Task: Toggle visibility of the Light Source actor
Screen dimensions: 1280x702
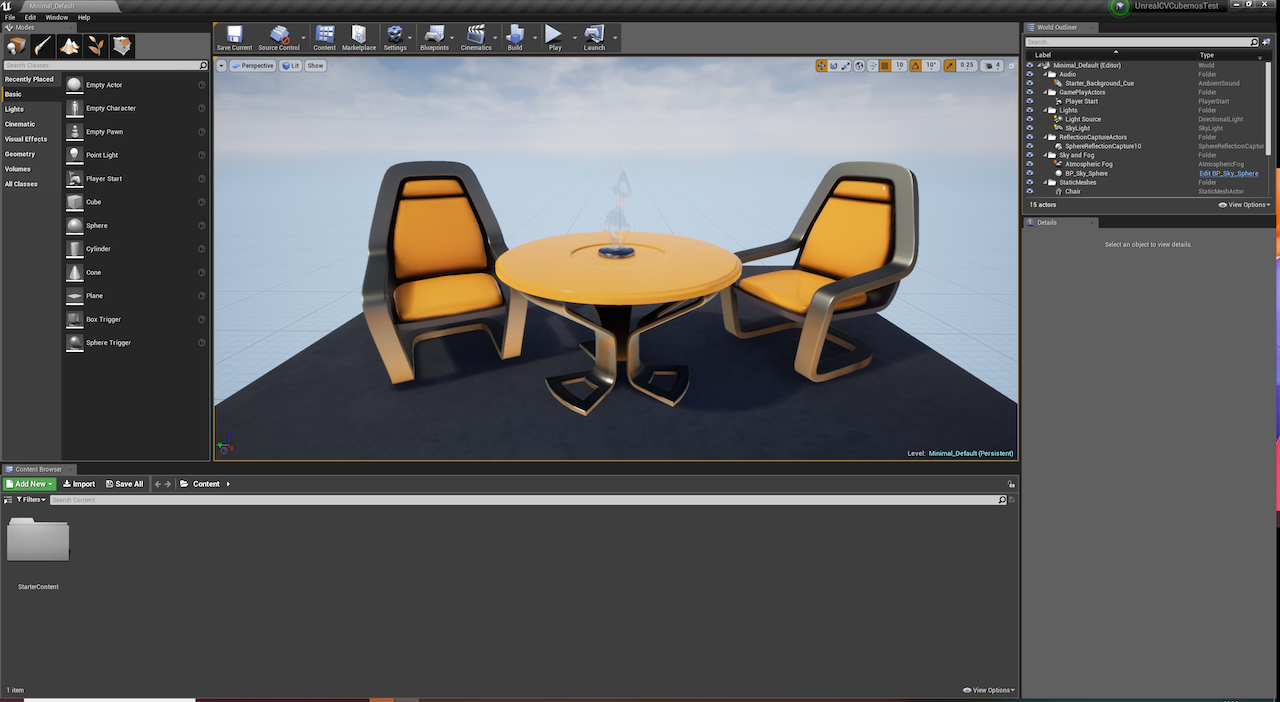Action: pyautogui.click(x=1029, y=119)
